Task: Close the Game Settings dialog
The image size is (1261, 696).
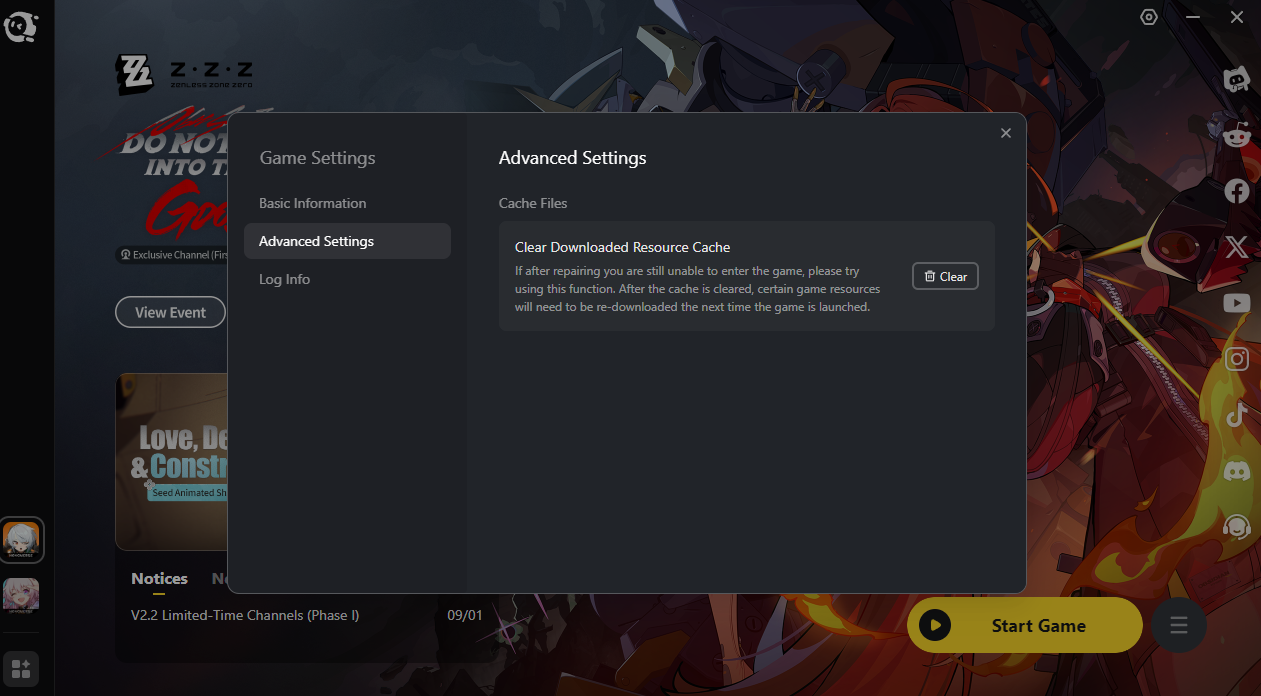Action: [1006, 133]
